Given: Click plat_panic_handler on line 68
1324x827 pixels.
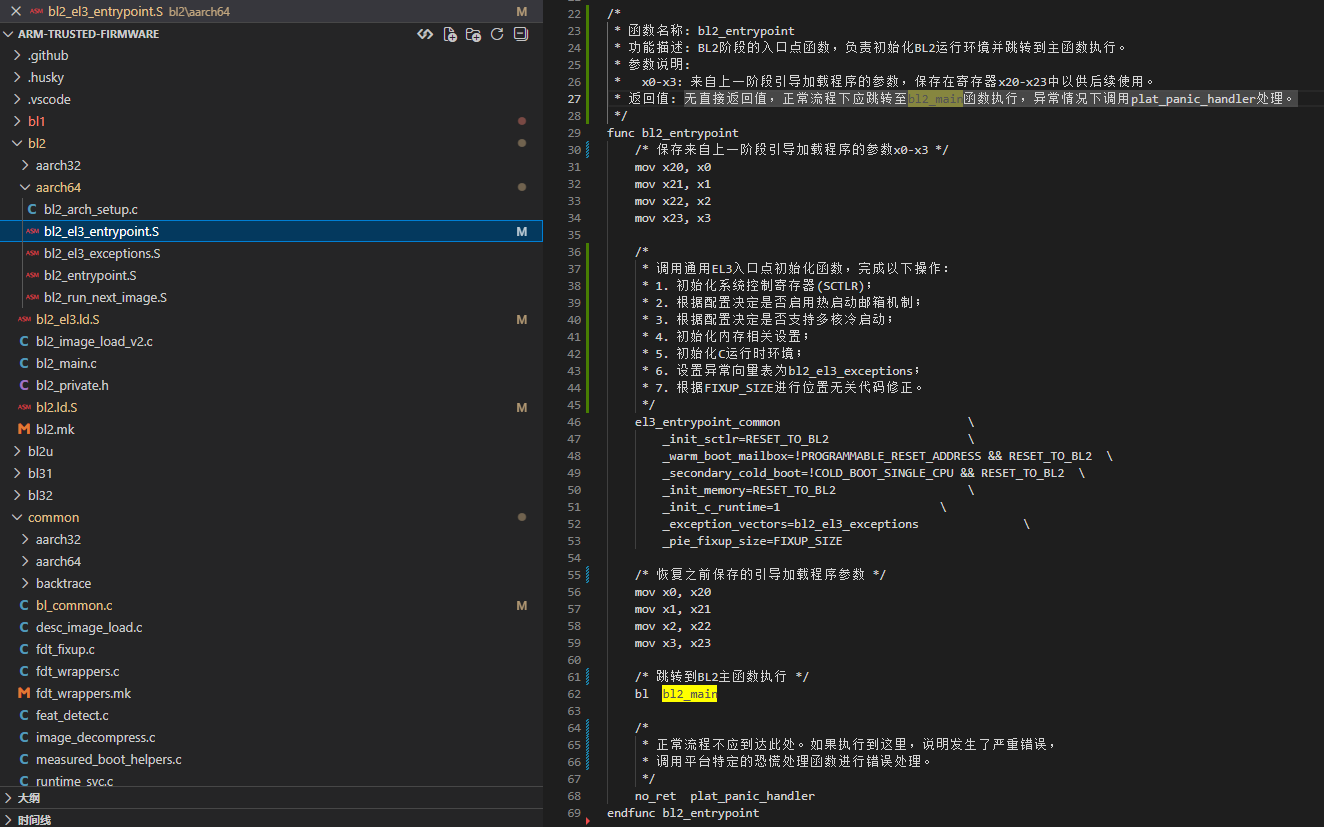Looking at the screenshot, I should click(x=752, y=796).
